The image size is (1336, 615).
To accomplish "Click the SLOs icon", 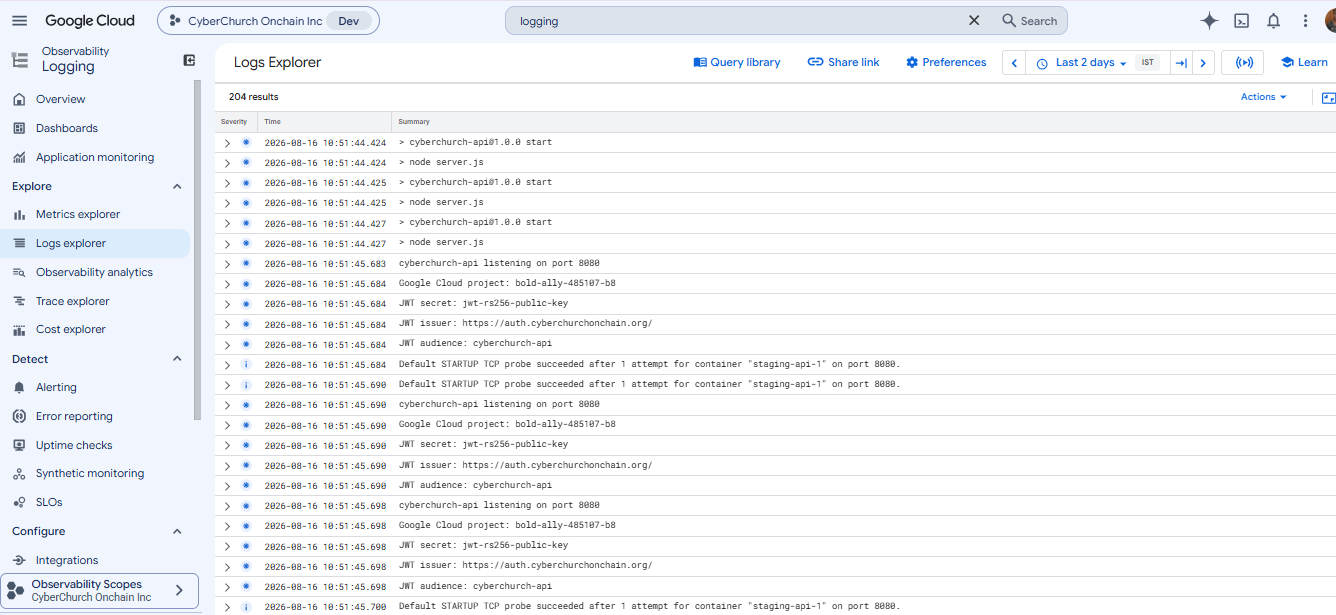I will click(x=18, y=502).
